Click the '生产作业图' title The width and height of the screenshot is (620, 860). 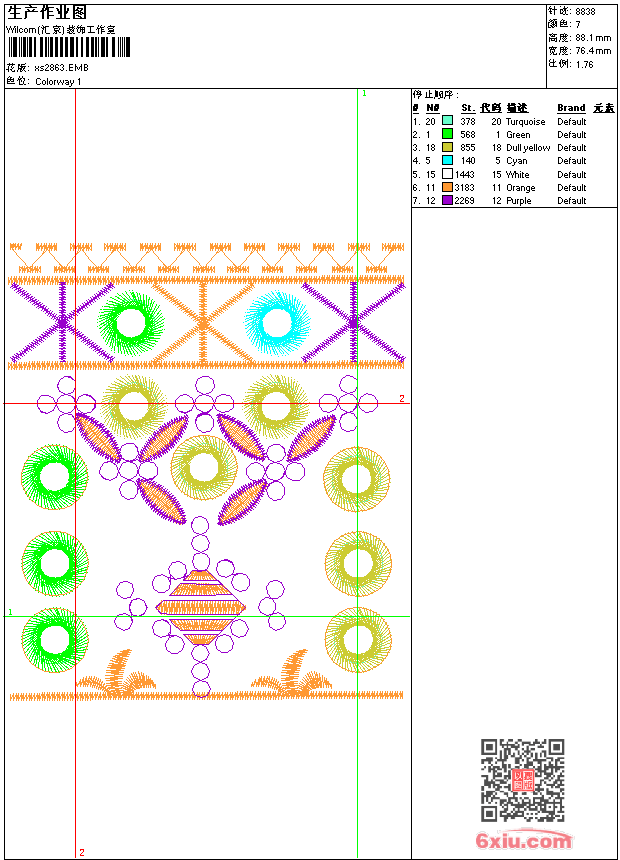[47, 12]
